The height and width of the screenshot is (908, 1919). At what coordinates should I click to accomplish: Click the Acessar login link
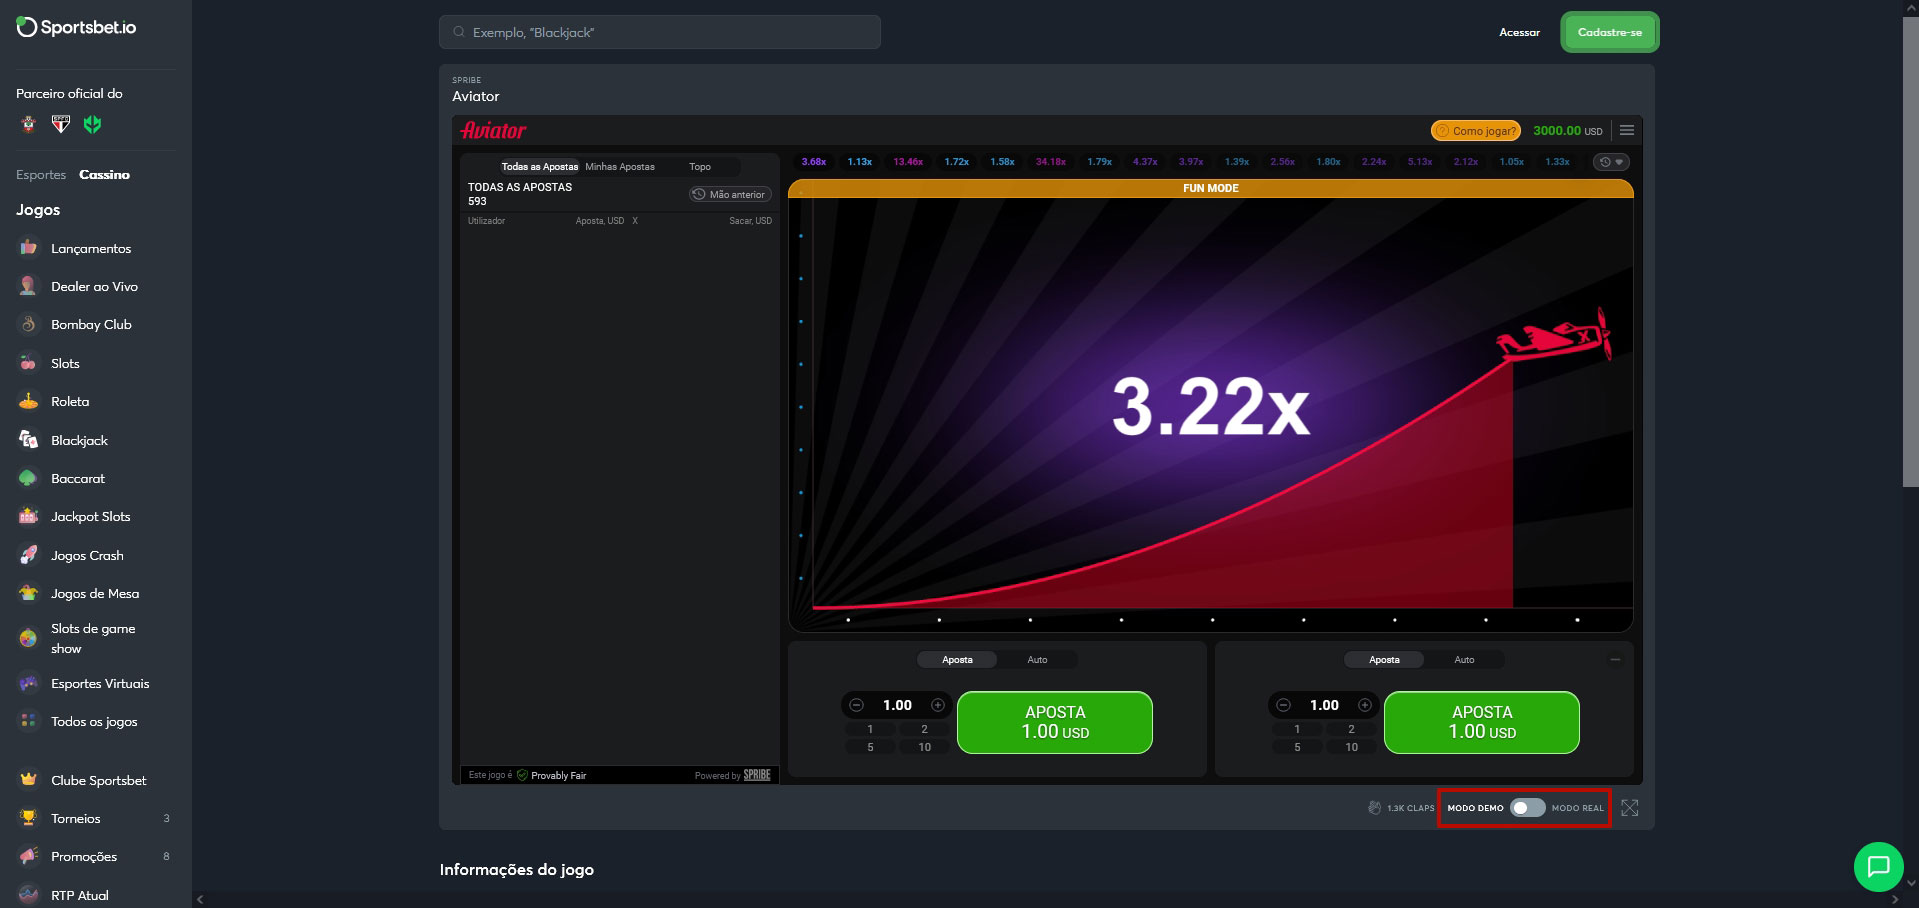[x=1519, y=32]
